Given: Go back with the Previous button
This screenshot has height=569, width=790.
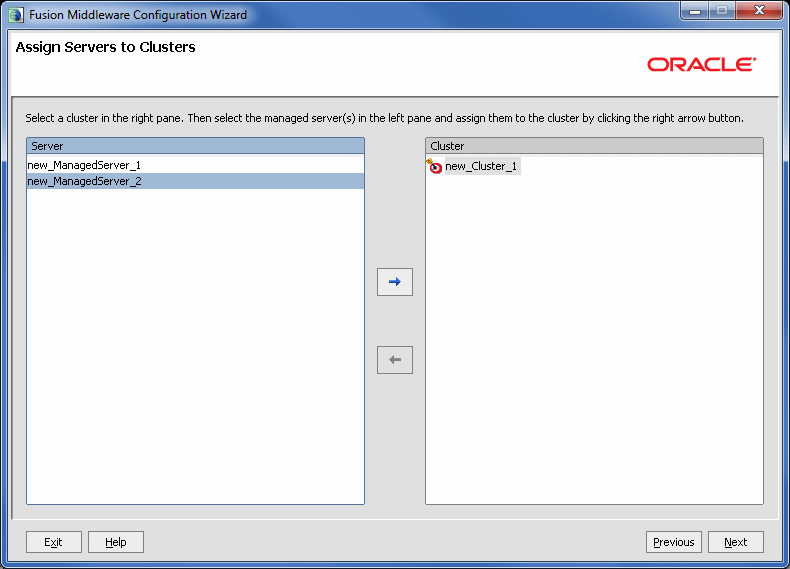Looking at the screenshot, I should [x=674, y=542].
